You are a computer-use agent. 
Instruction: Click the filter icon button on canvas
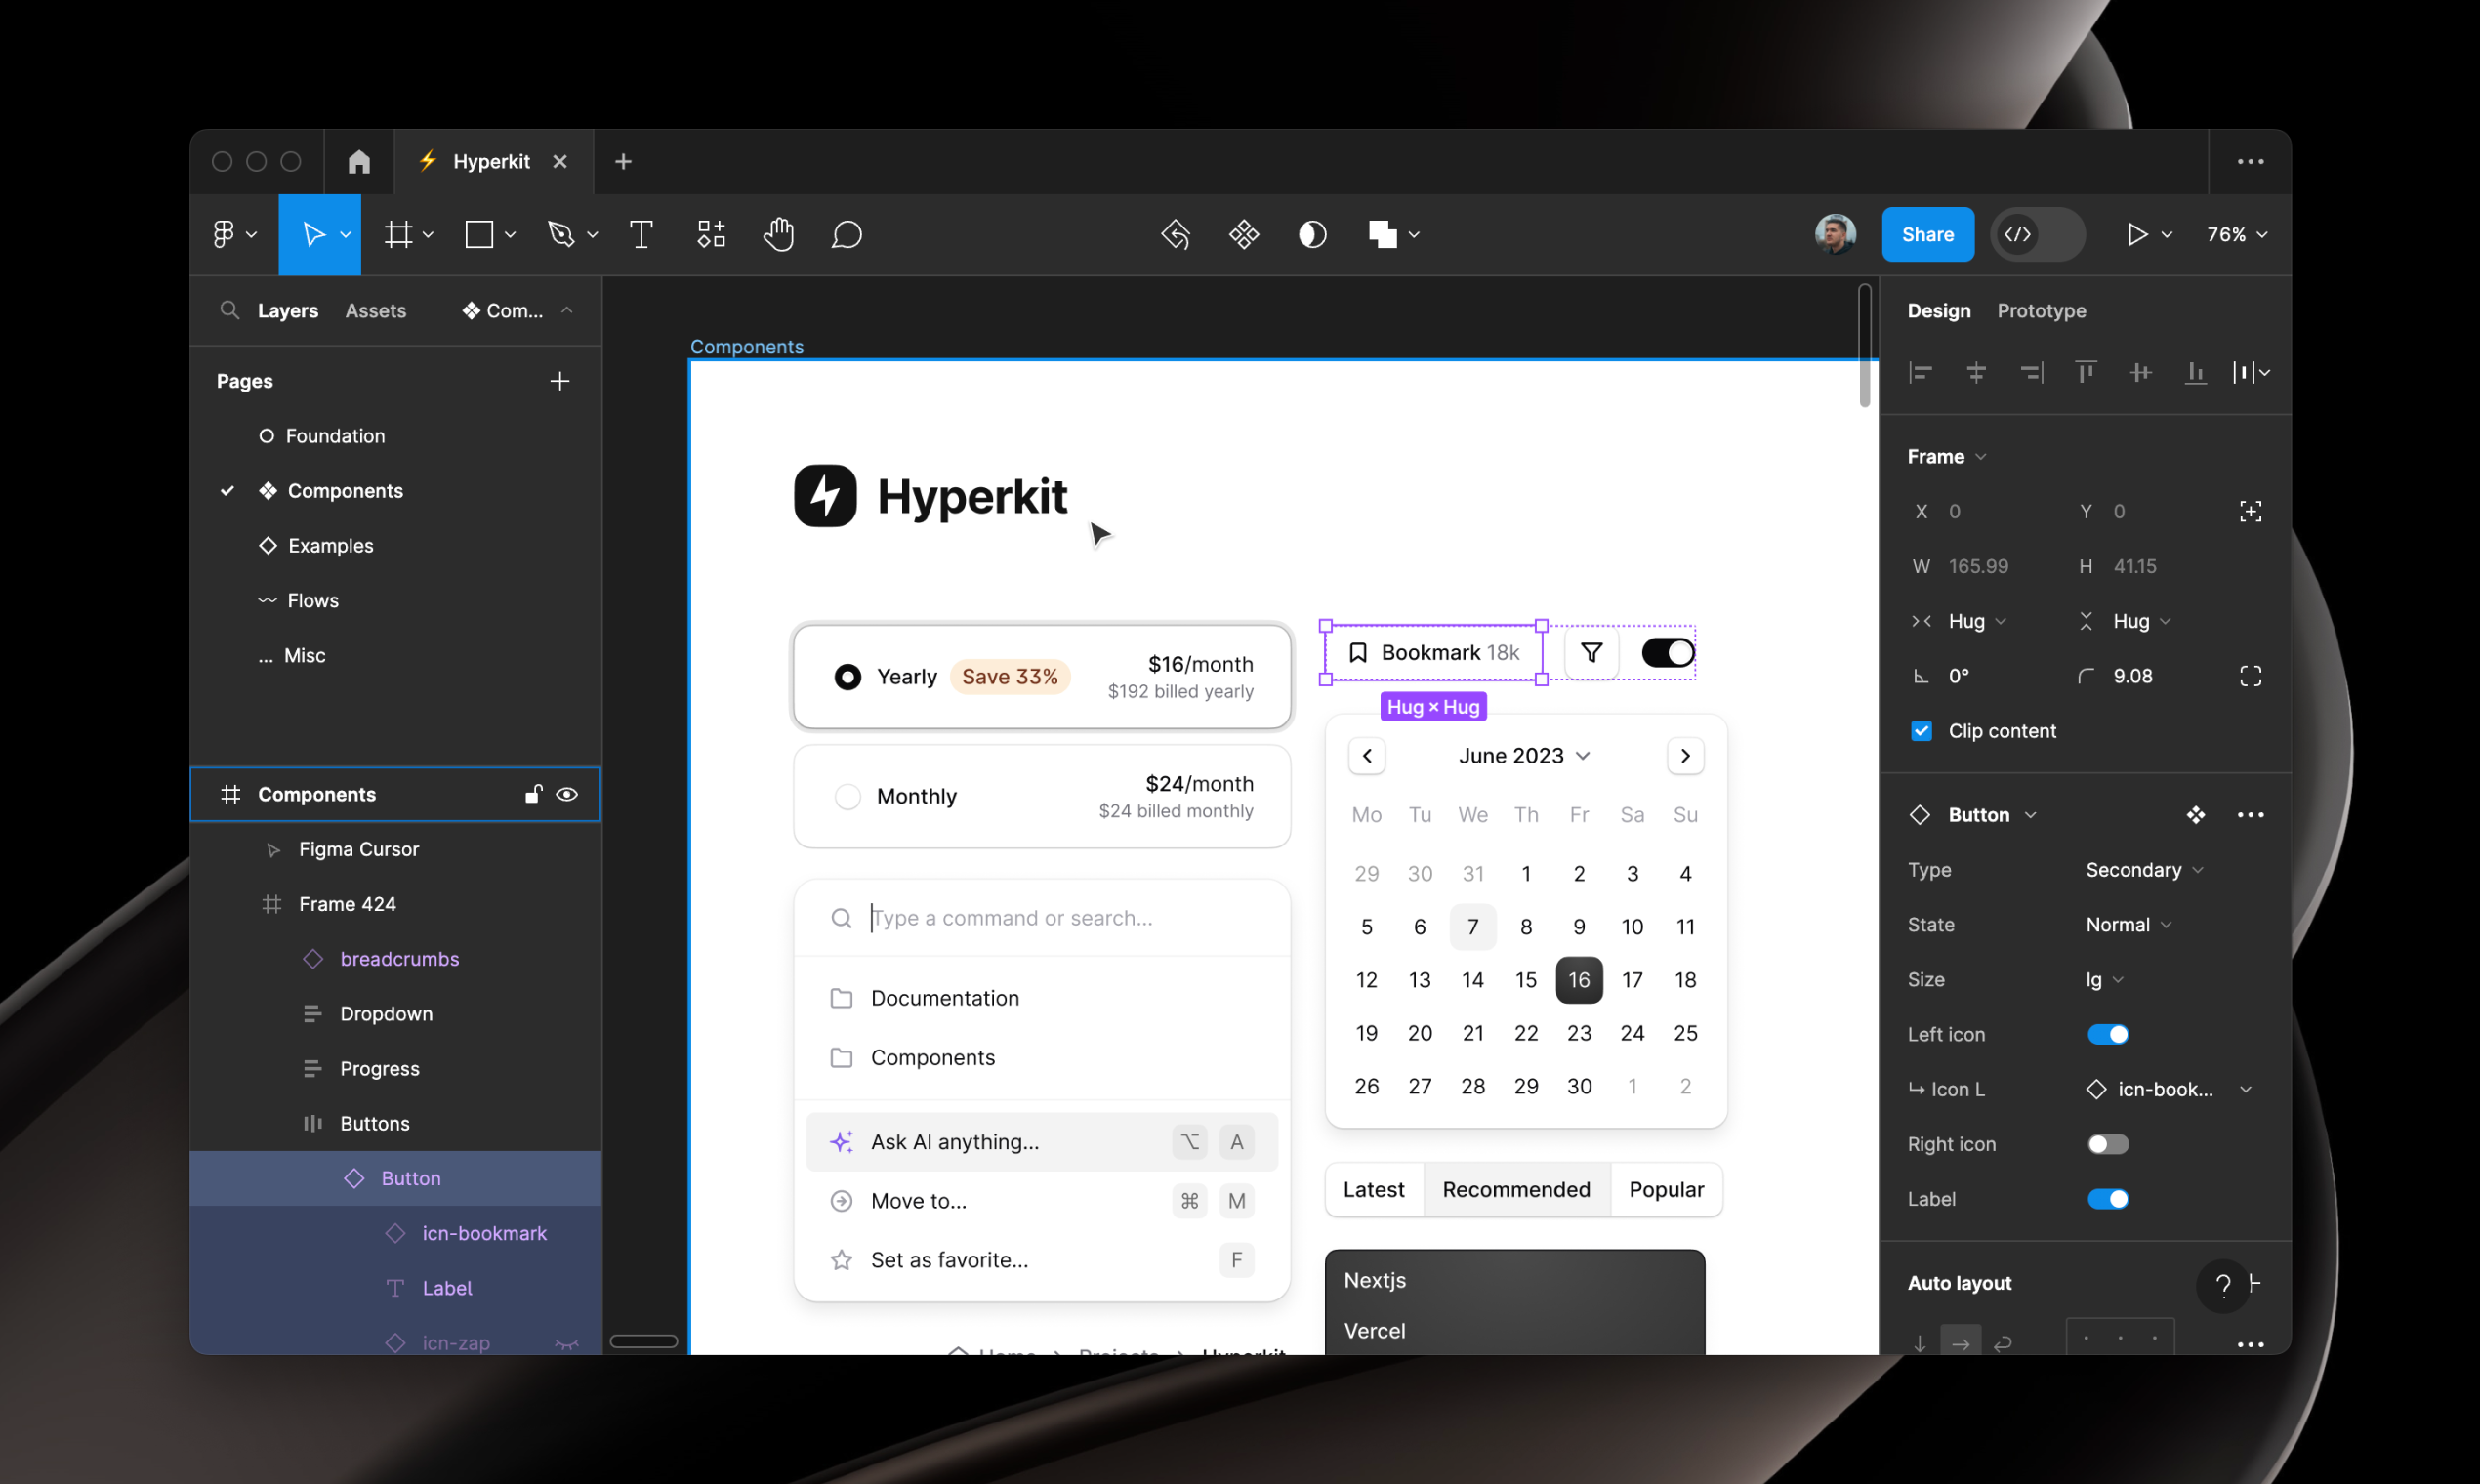[1591, 653]
